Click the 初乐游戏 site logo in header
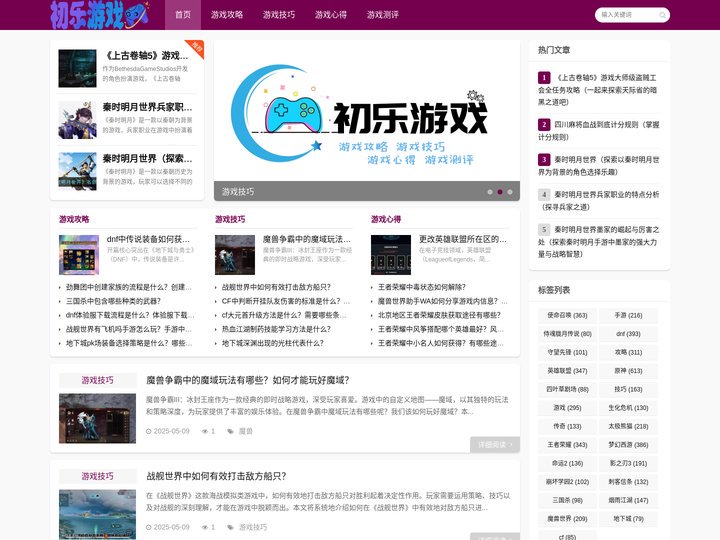Viewport: 720px width, 540px height. 100,15
